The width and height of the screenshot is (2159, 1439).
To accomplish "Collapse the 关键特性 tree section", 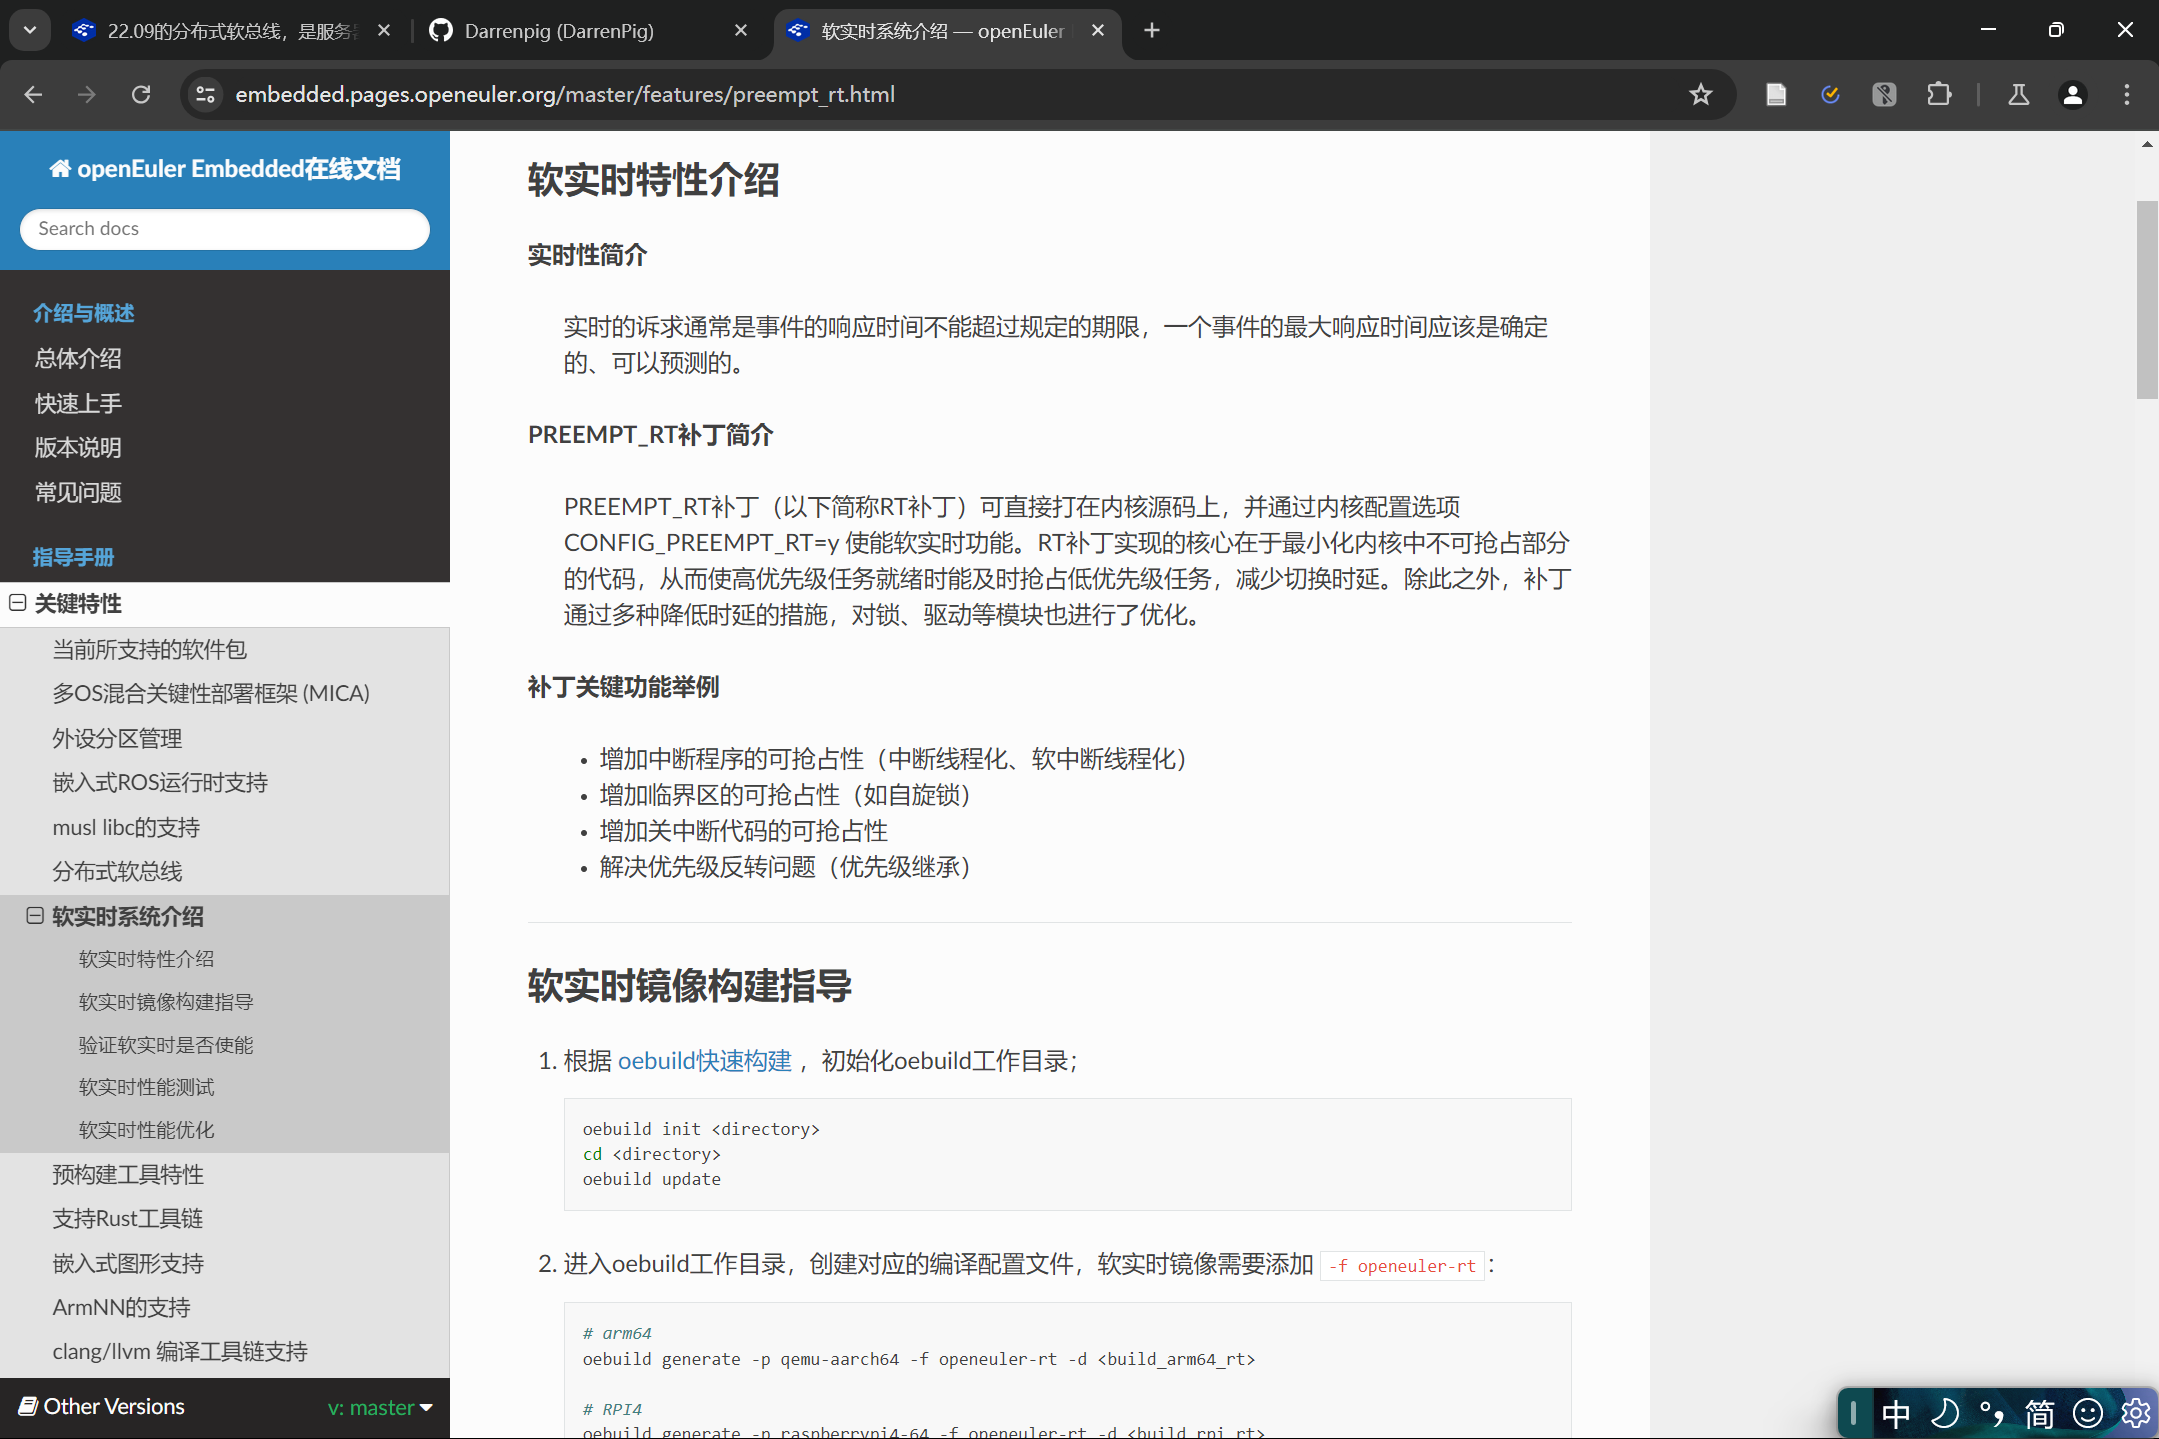I will coord(18,603).
